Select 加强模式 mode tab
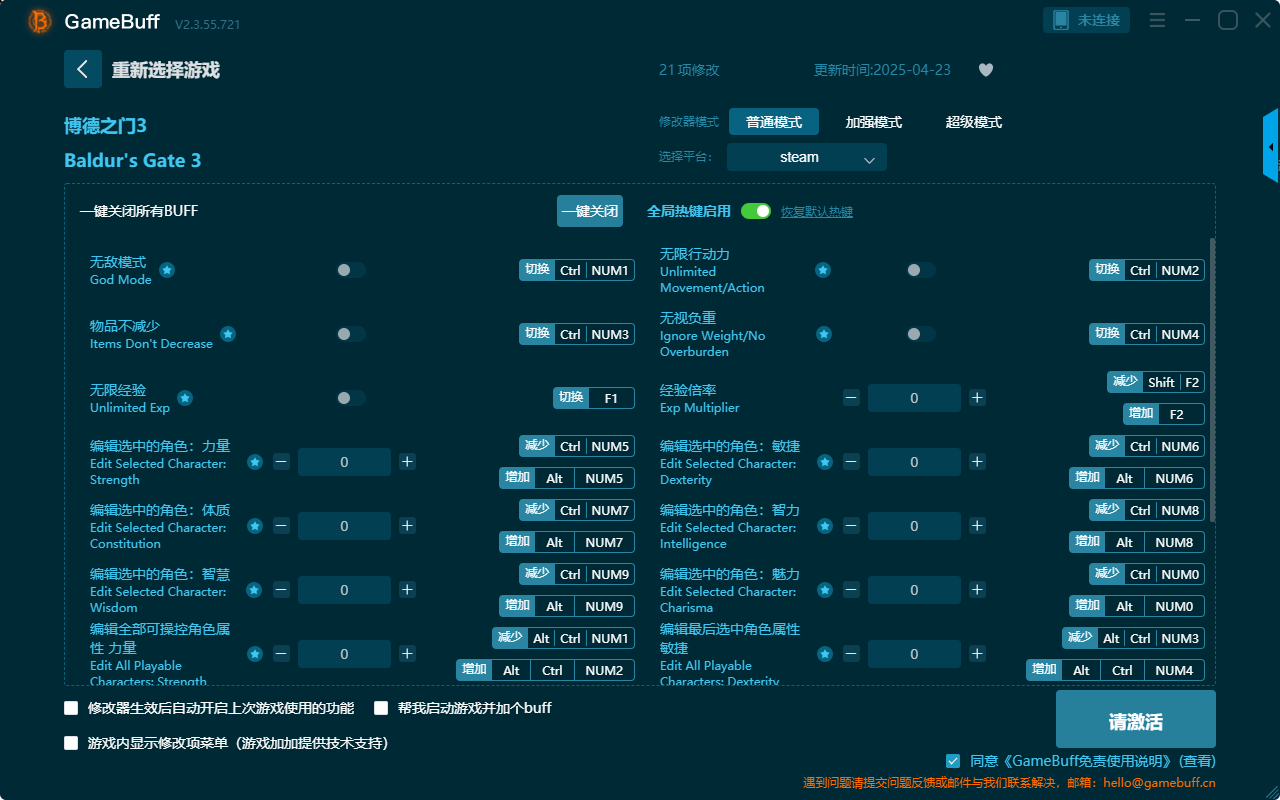 (x=874, y=122)
